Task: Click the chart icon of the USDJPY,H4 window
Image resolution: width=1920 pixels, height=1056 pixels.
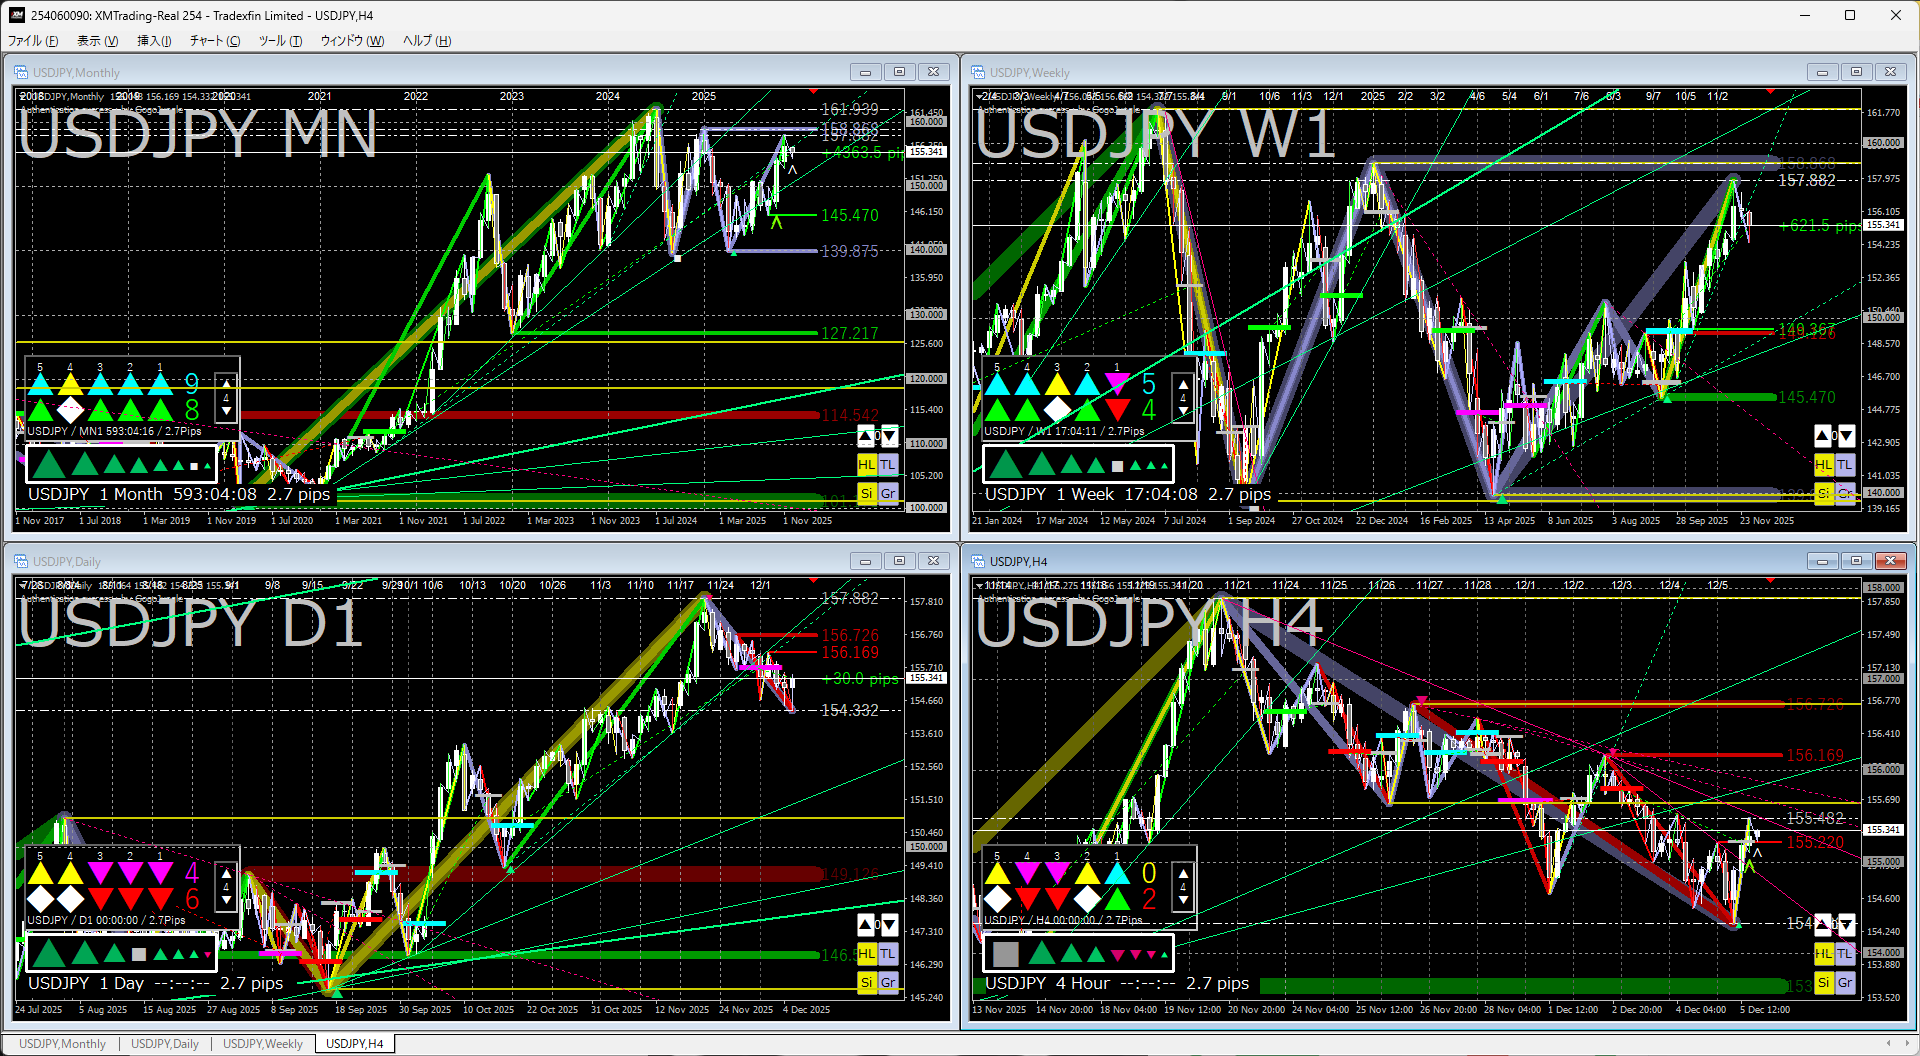Action: 978,561
